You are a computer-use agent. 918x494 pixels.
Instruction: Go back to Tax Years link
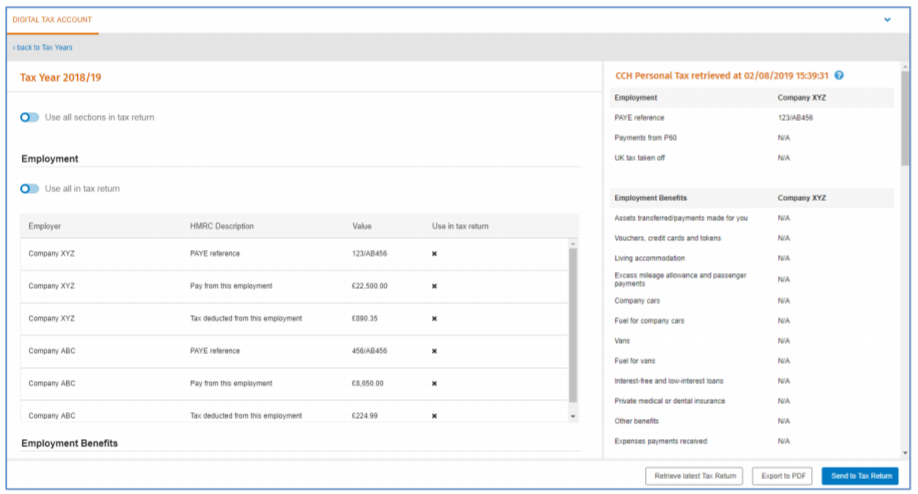pyautogui.click(x=43, y=47)
